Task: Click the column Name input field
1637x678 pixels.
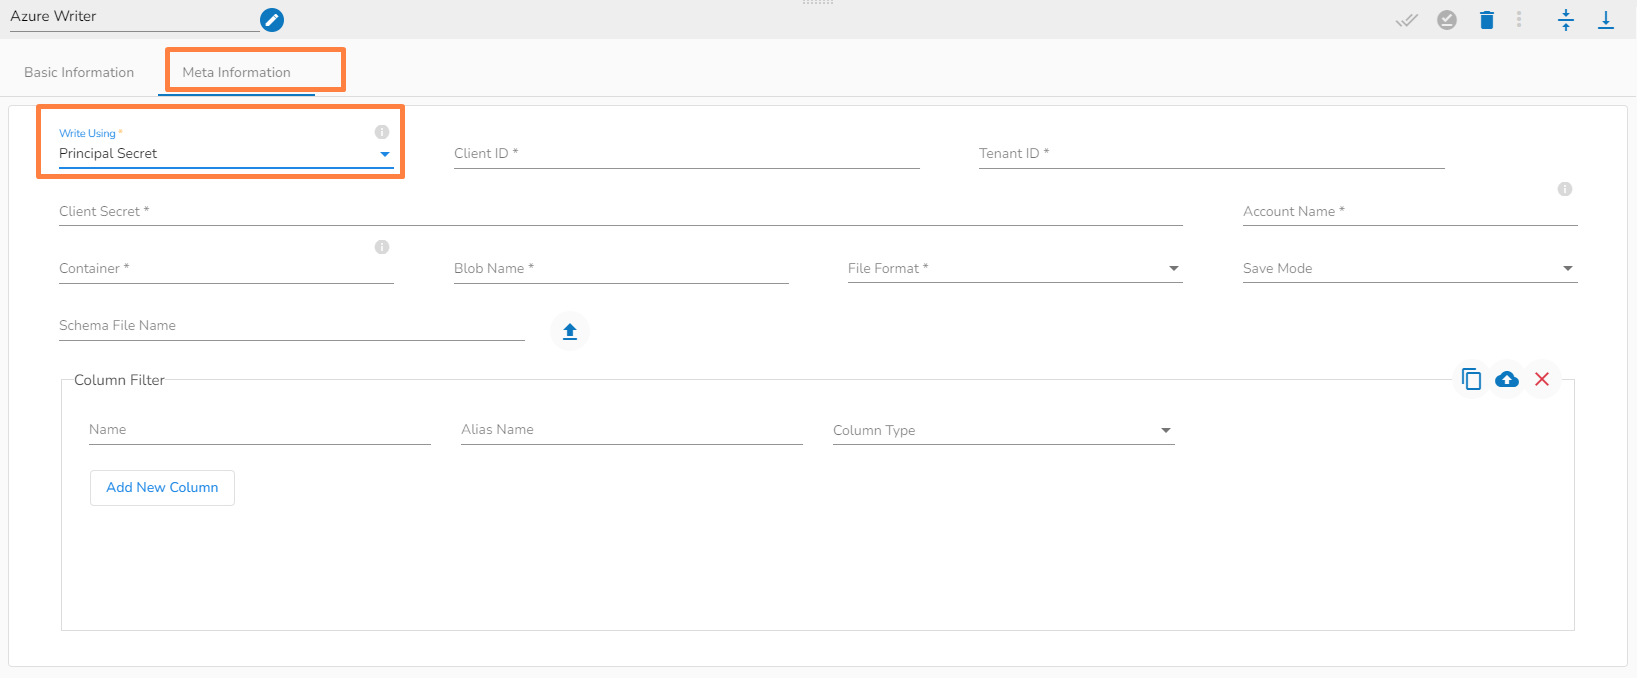Action: [x=260, y=430]
